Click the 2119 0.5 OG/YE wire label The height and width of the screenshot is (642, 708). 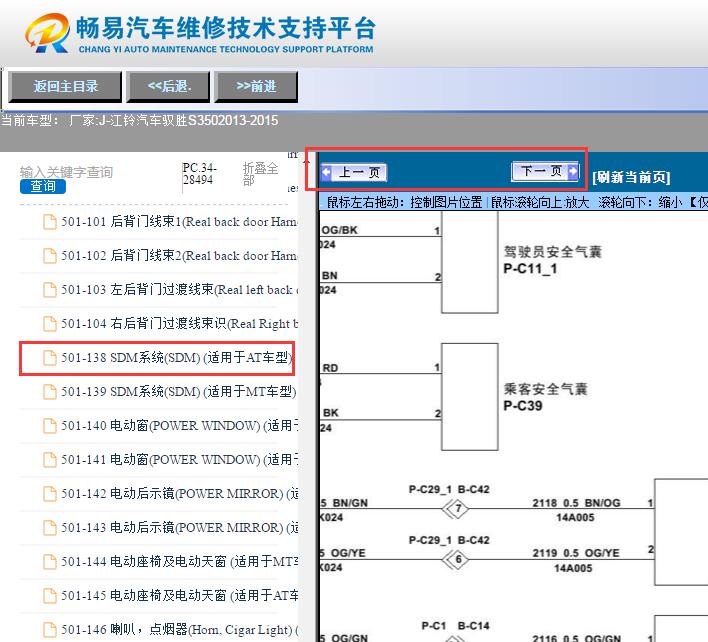tap(576, 553)
